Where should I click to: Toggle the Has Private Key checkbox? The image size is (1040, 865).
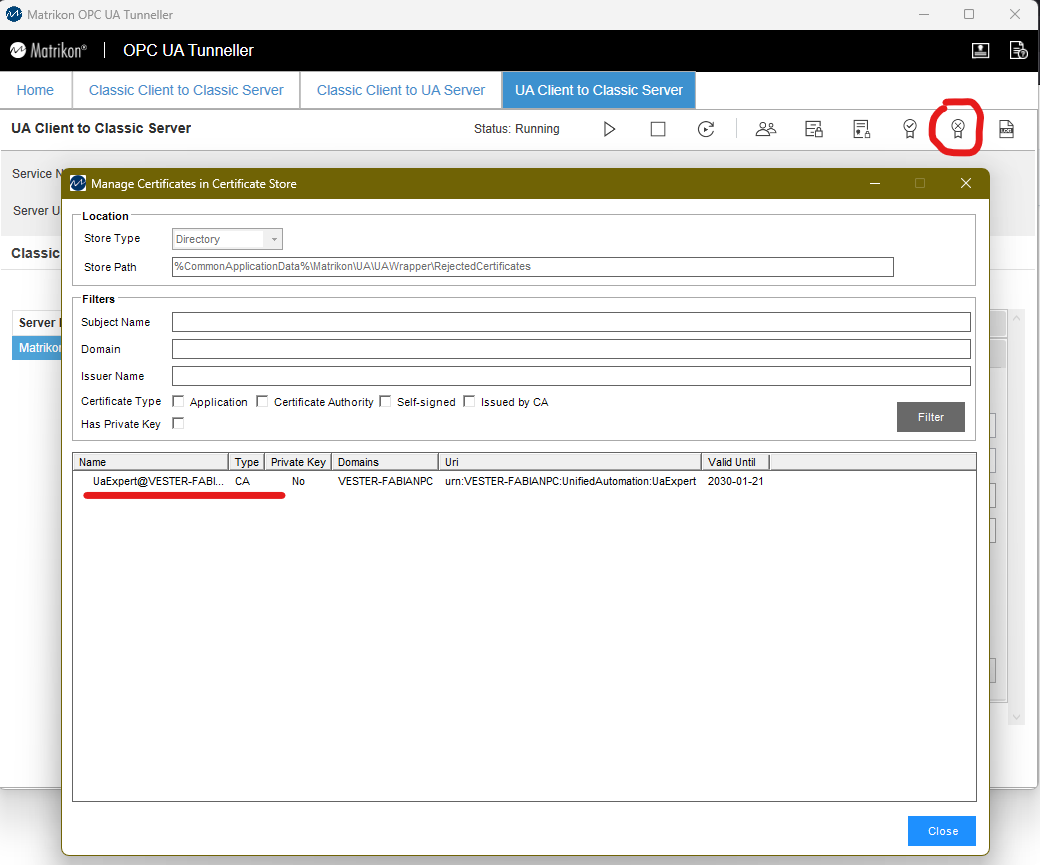click(x=178, y=423)
